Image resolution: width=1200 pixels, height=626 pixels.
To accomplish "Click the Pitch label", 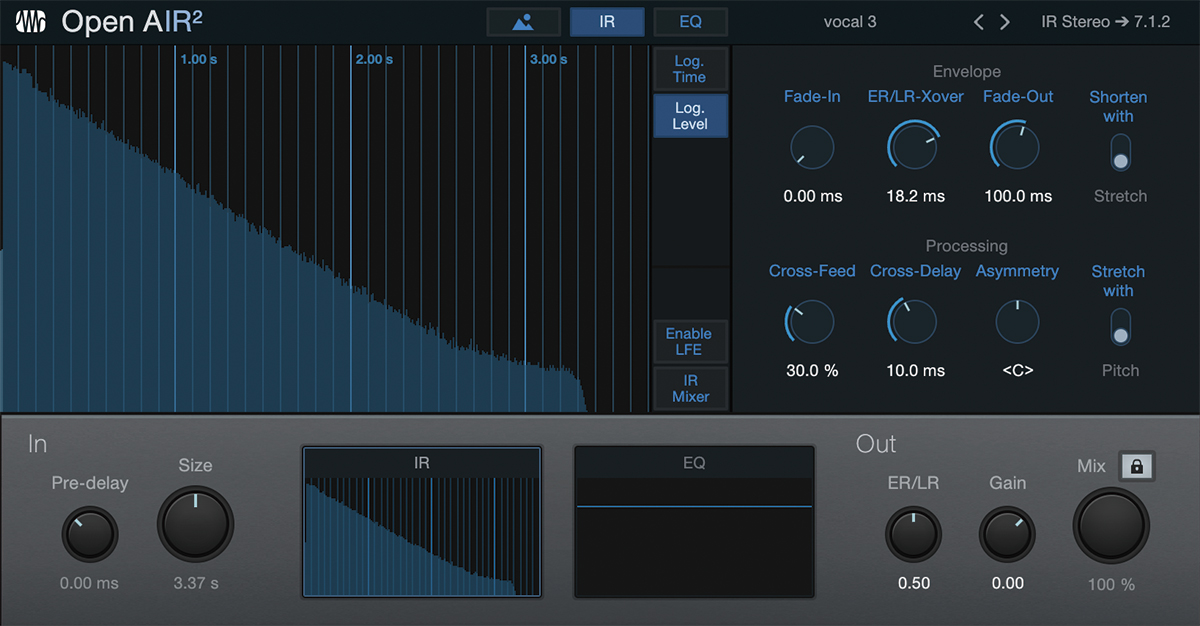I will (1120, 370).
